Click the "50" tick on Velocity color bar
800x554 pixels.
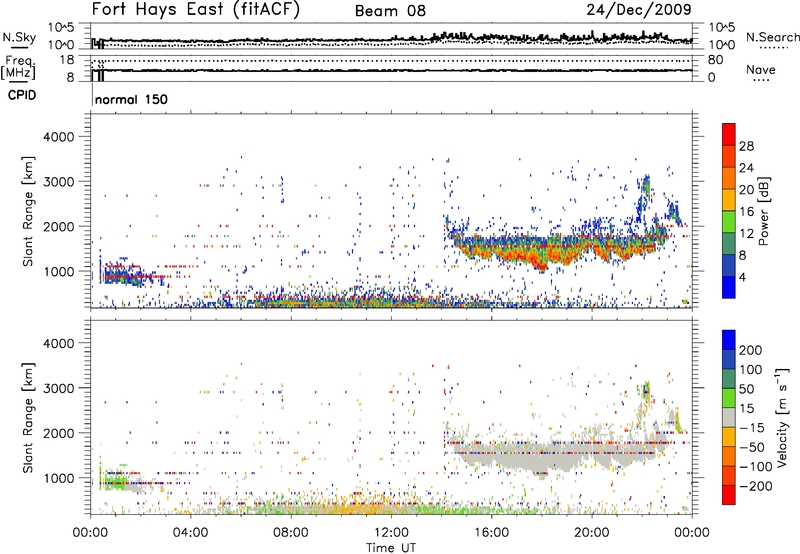point(746,389)
